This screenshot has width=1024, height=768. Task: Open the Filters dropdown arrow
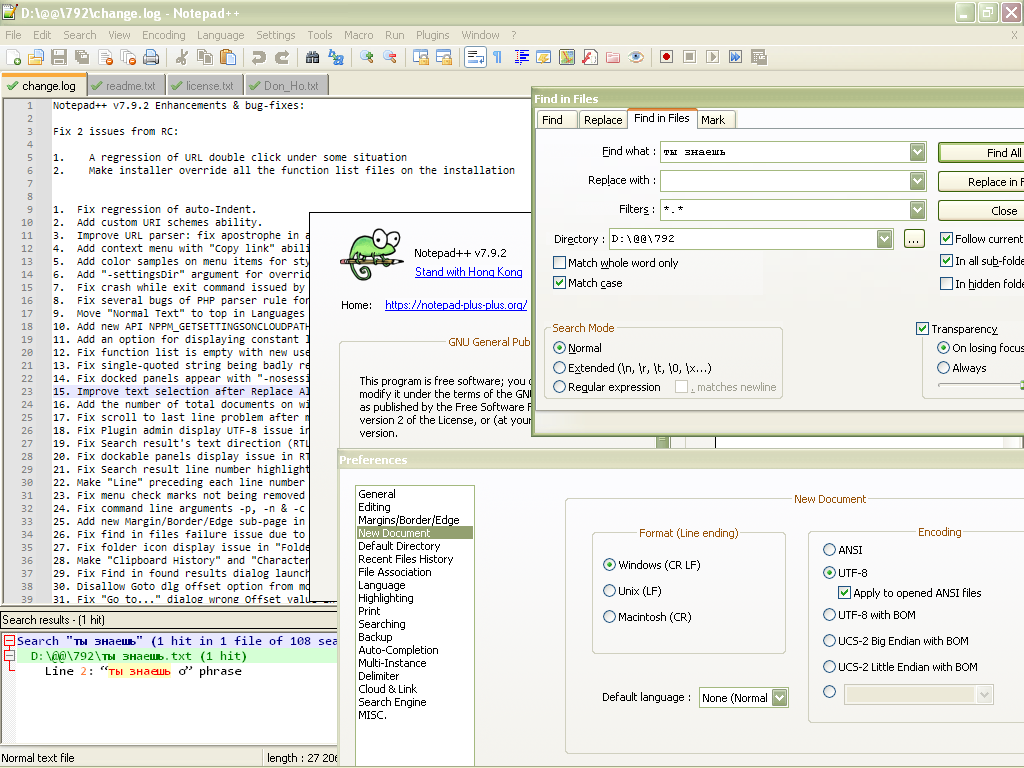pos(918,210)
